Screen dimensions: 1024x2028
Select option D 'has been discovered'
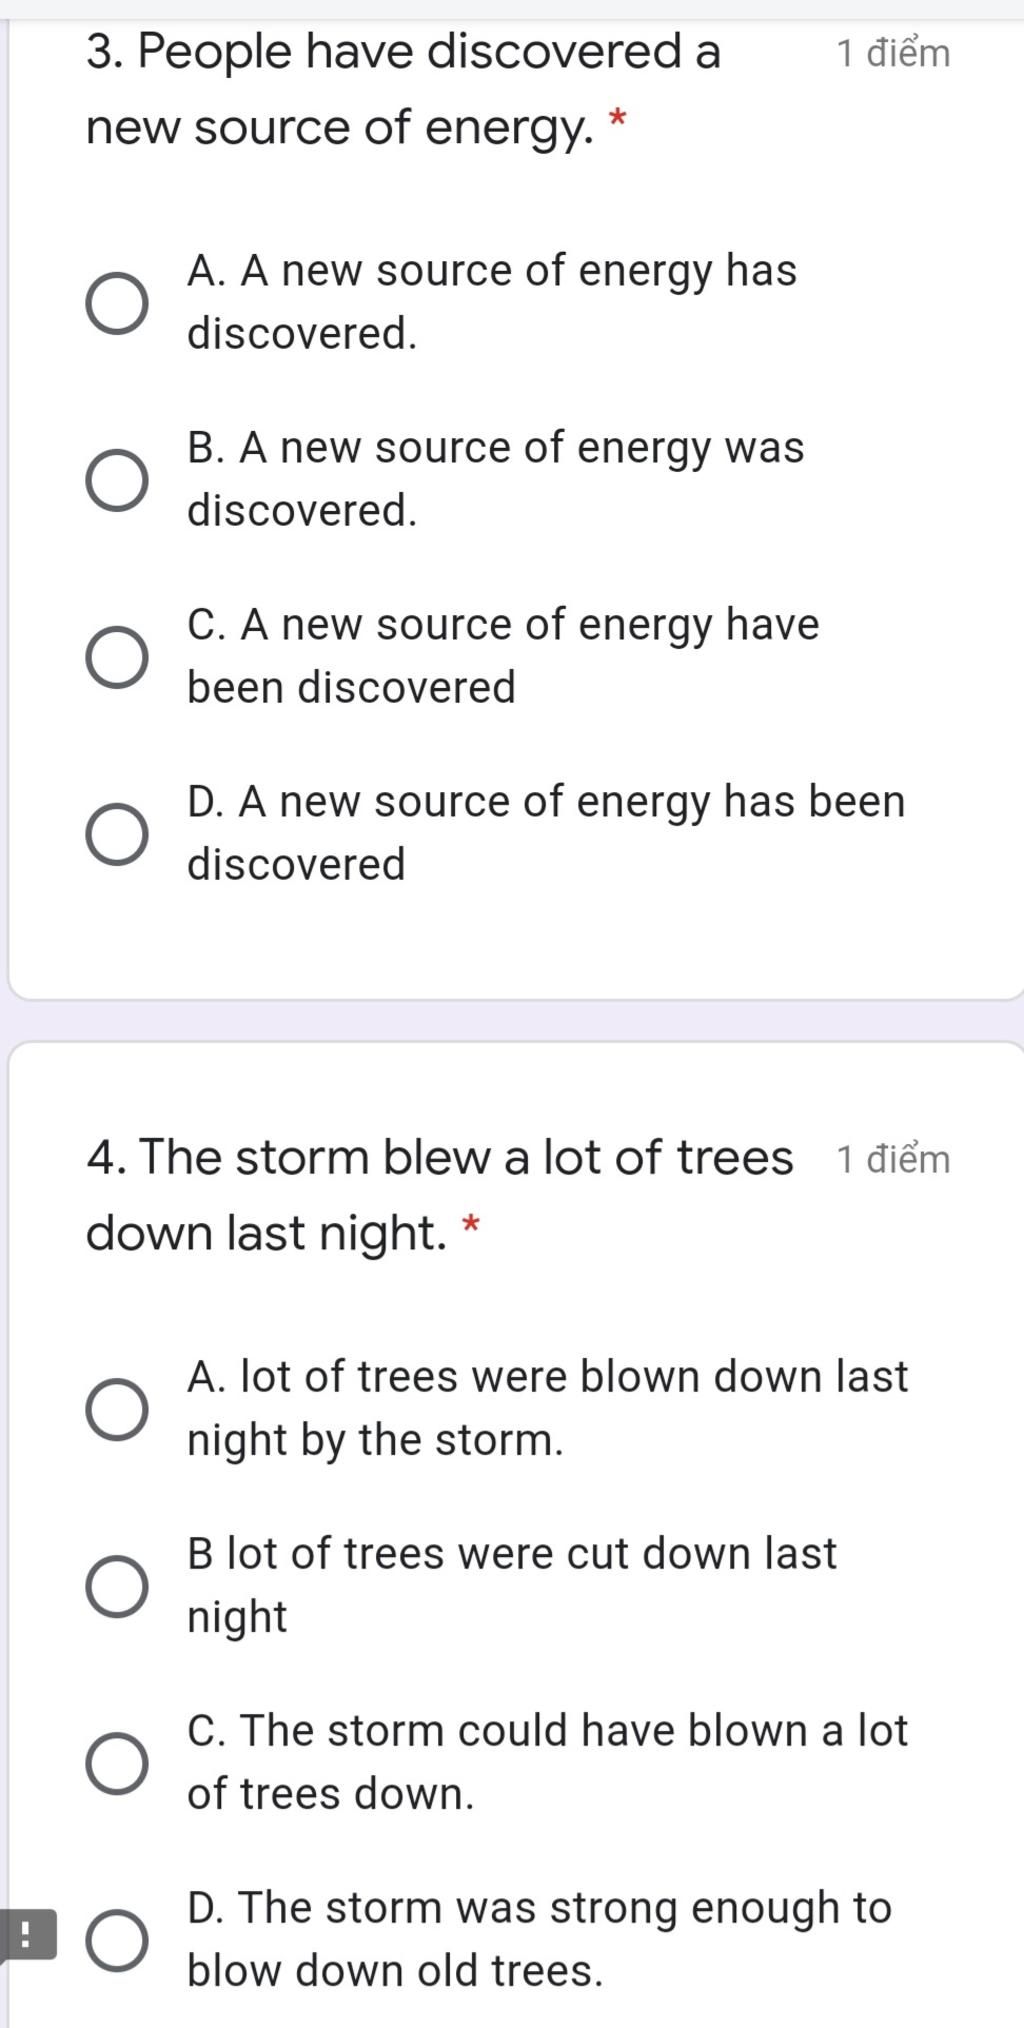pyautogui.click(x=117, y=834)
